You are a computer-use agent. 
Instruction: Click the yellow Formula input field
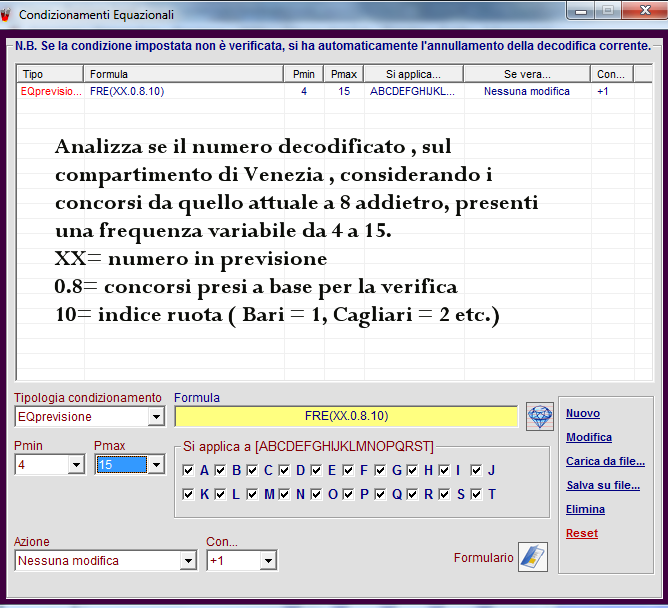point(346,416)
